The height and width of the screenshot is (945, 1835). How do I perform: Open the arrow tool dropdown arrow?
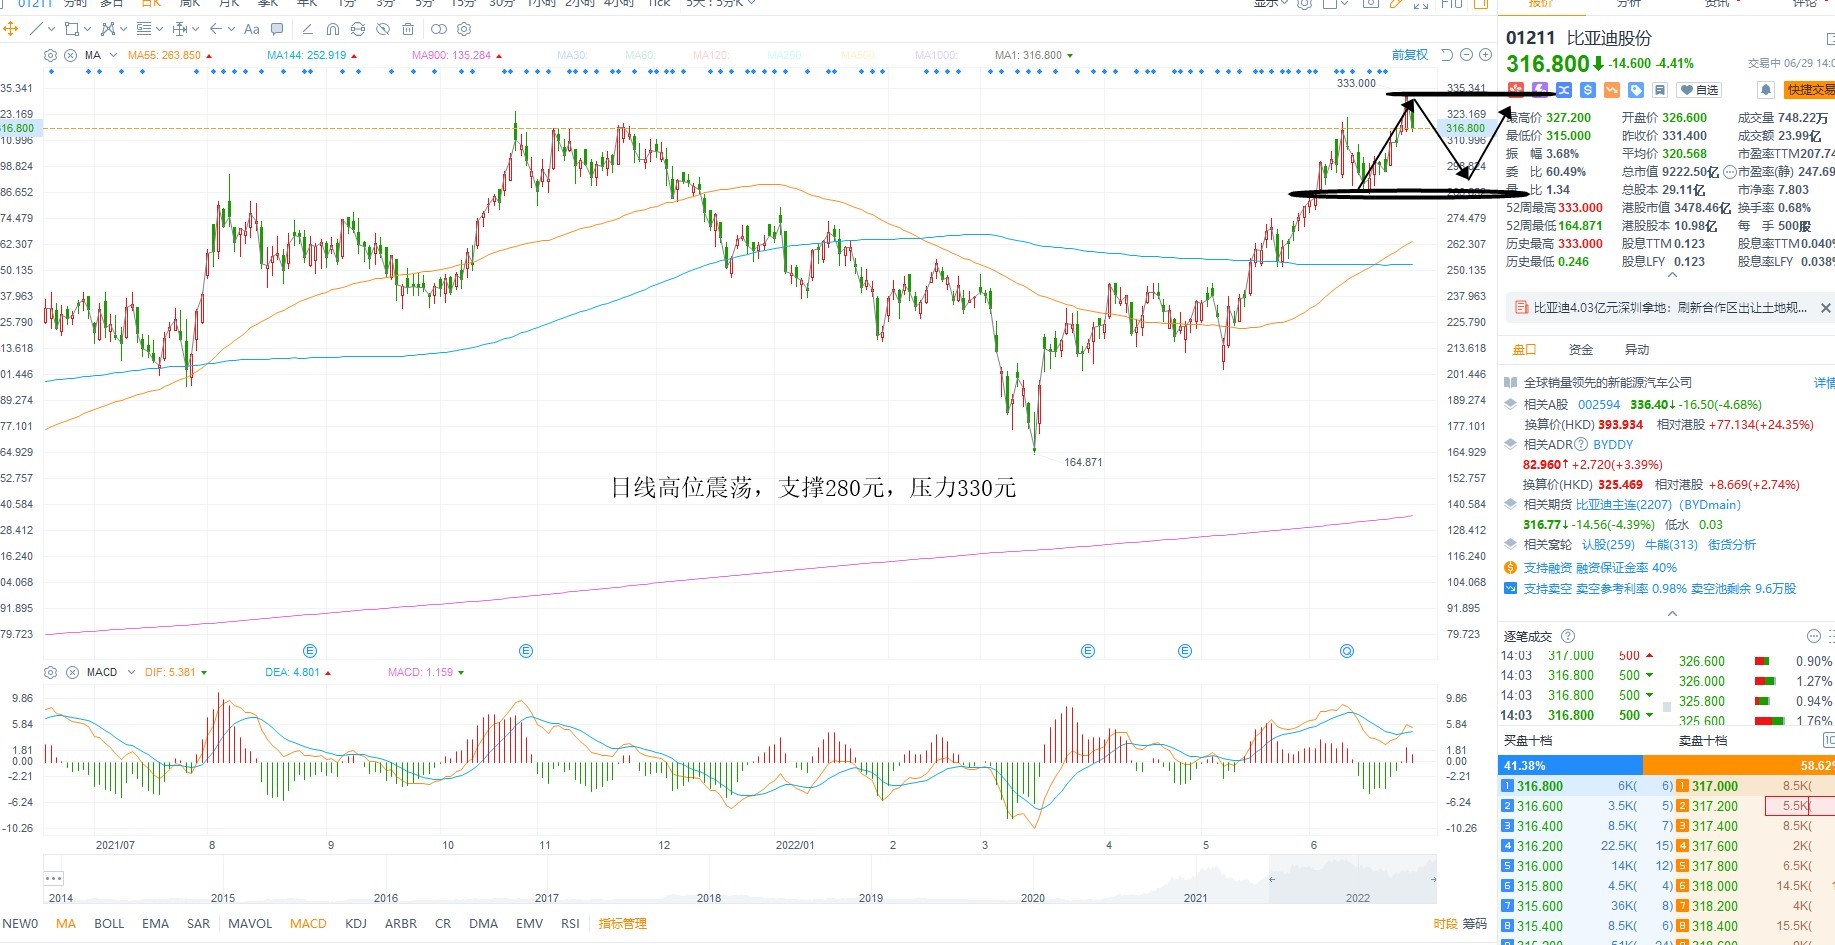231,29
